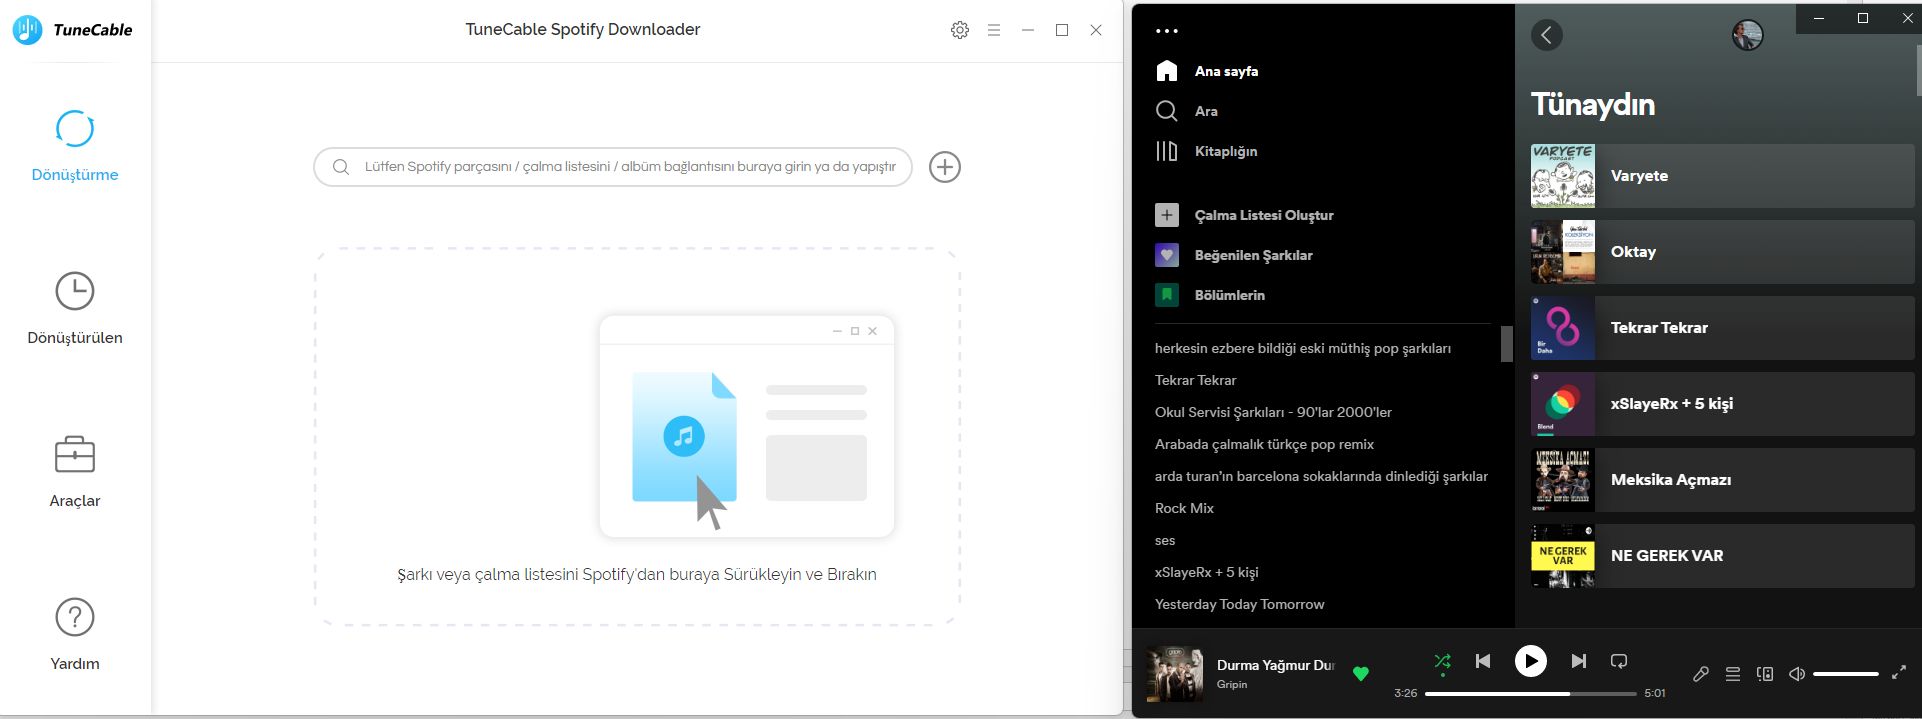This screenshot has width=1922, height=719.
Task: Open 'Arabada çalmalık türkçe pop remix' playlist
Action: 1264,444
